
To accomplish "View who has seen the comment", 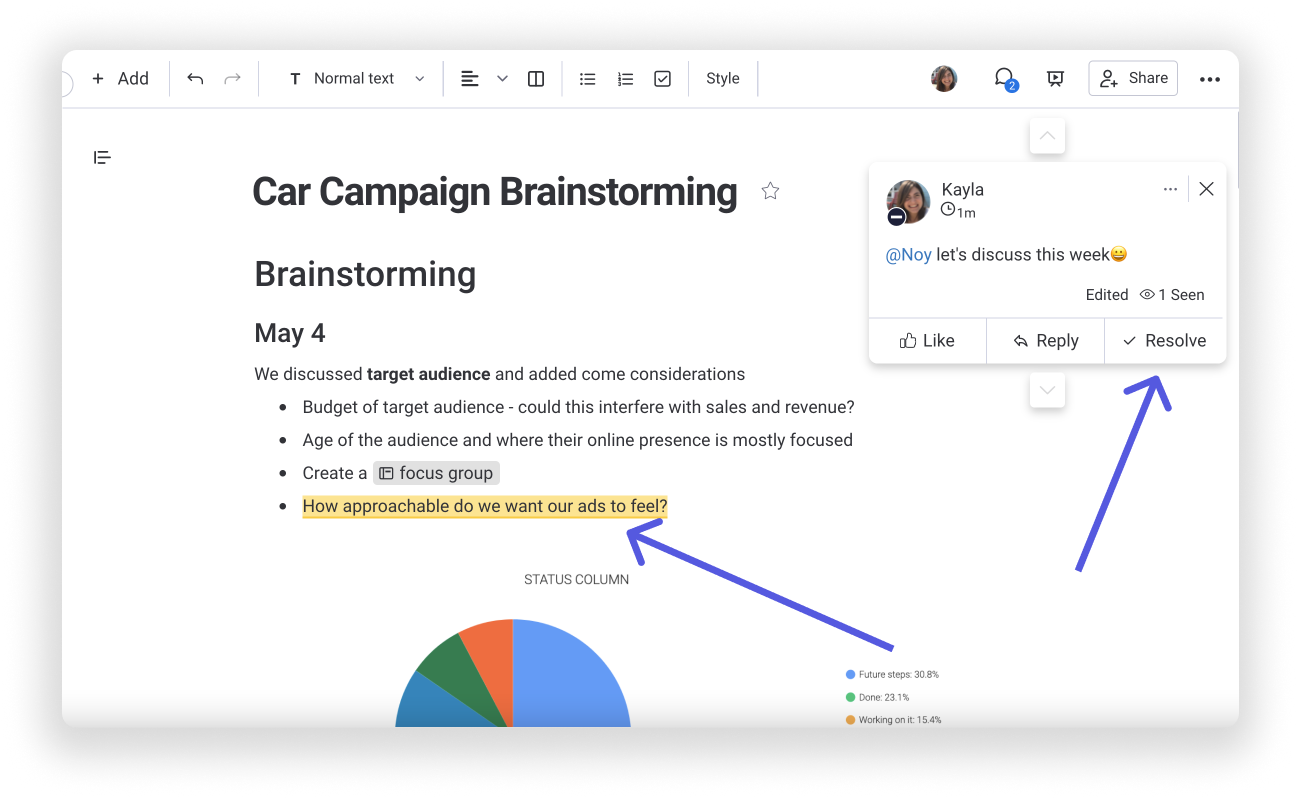I will 1172,295.
